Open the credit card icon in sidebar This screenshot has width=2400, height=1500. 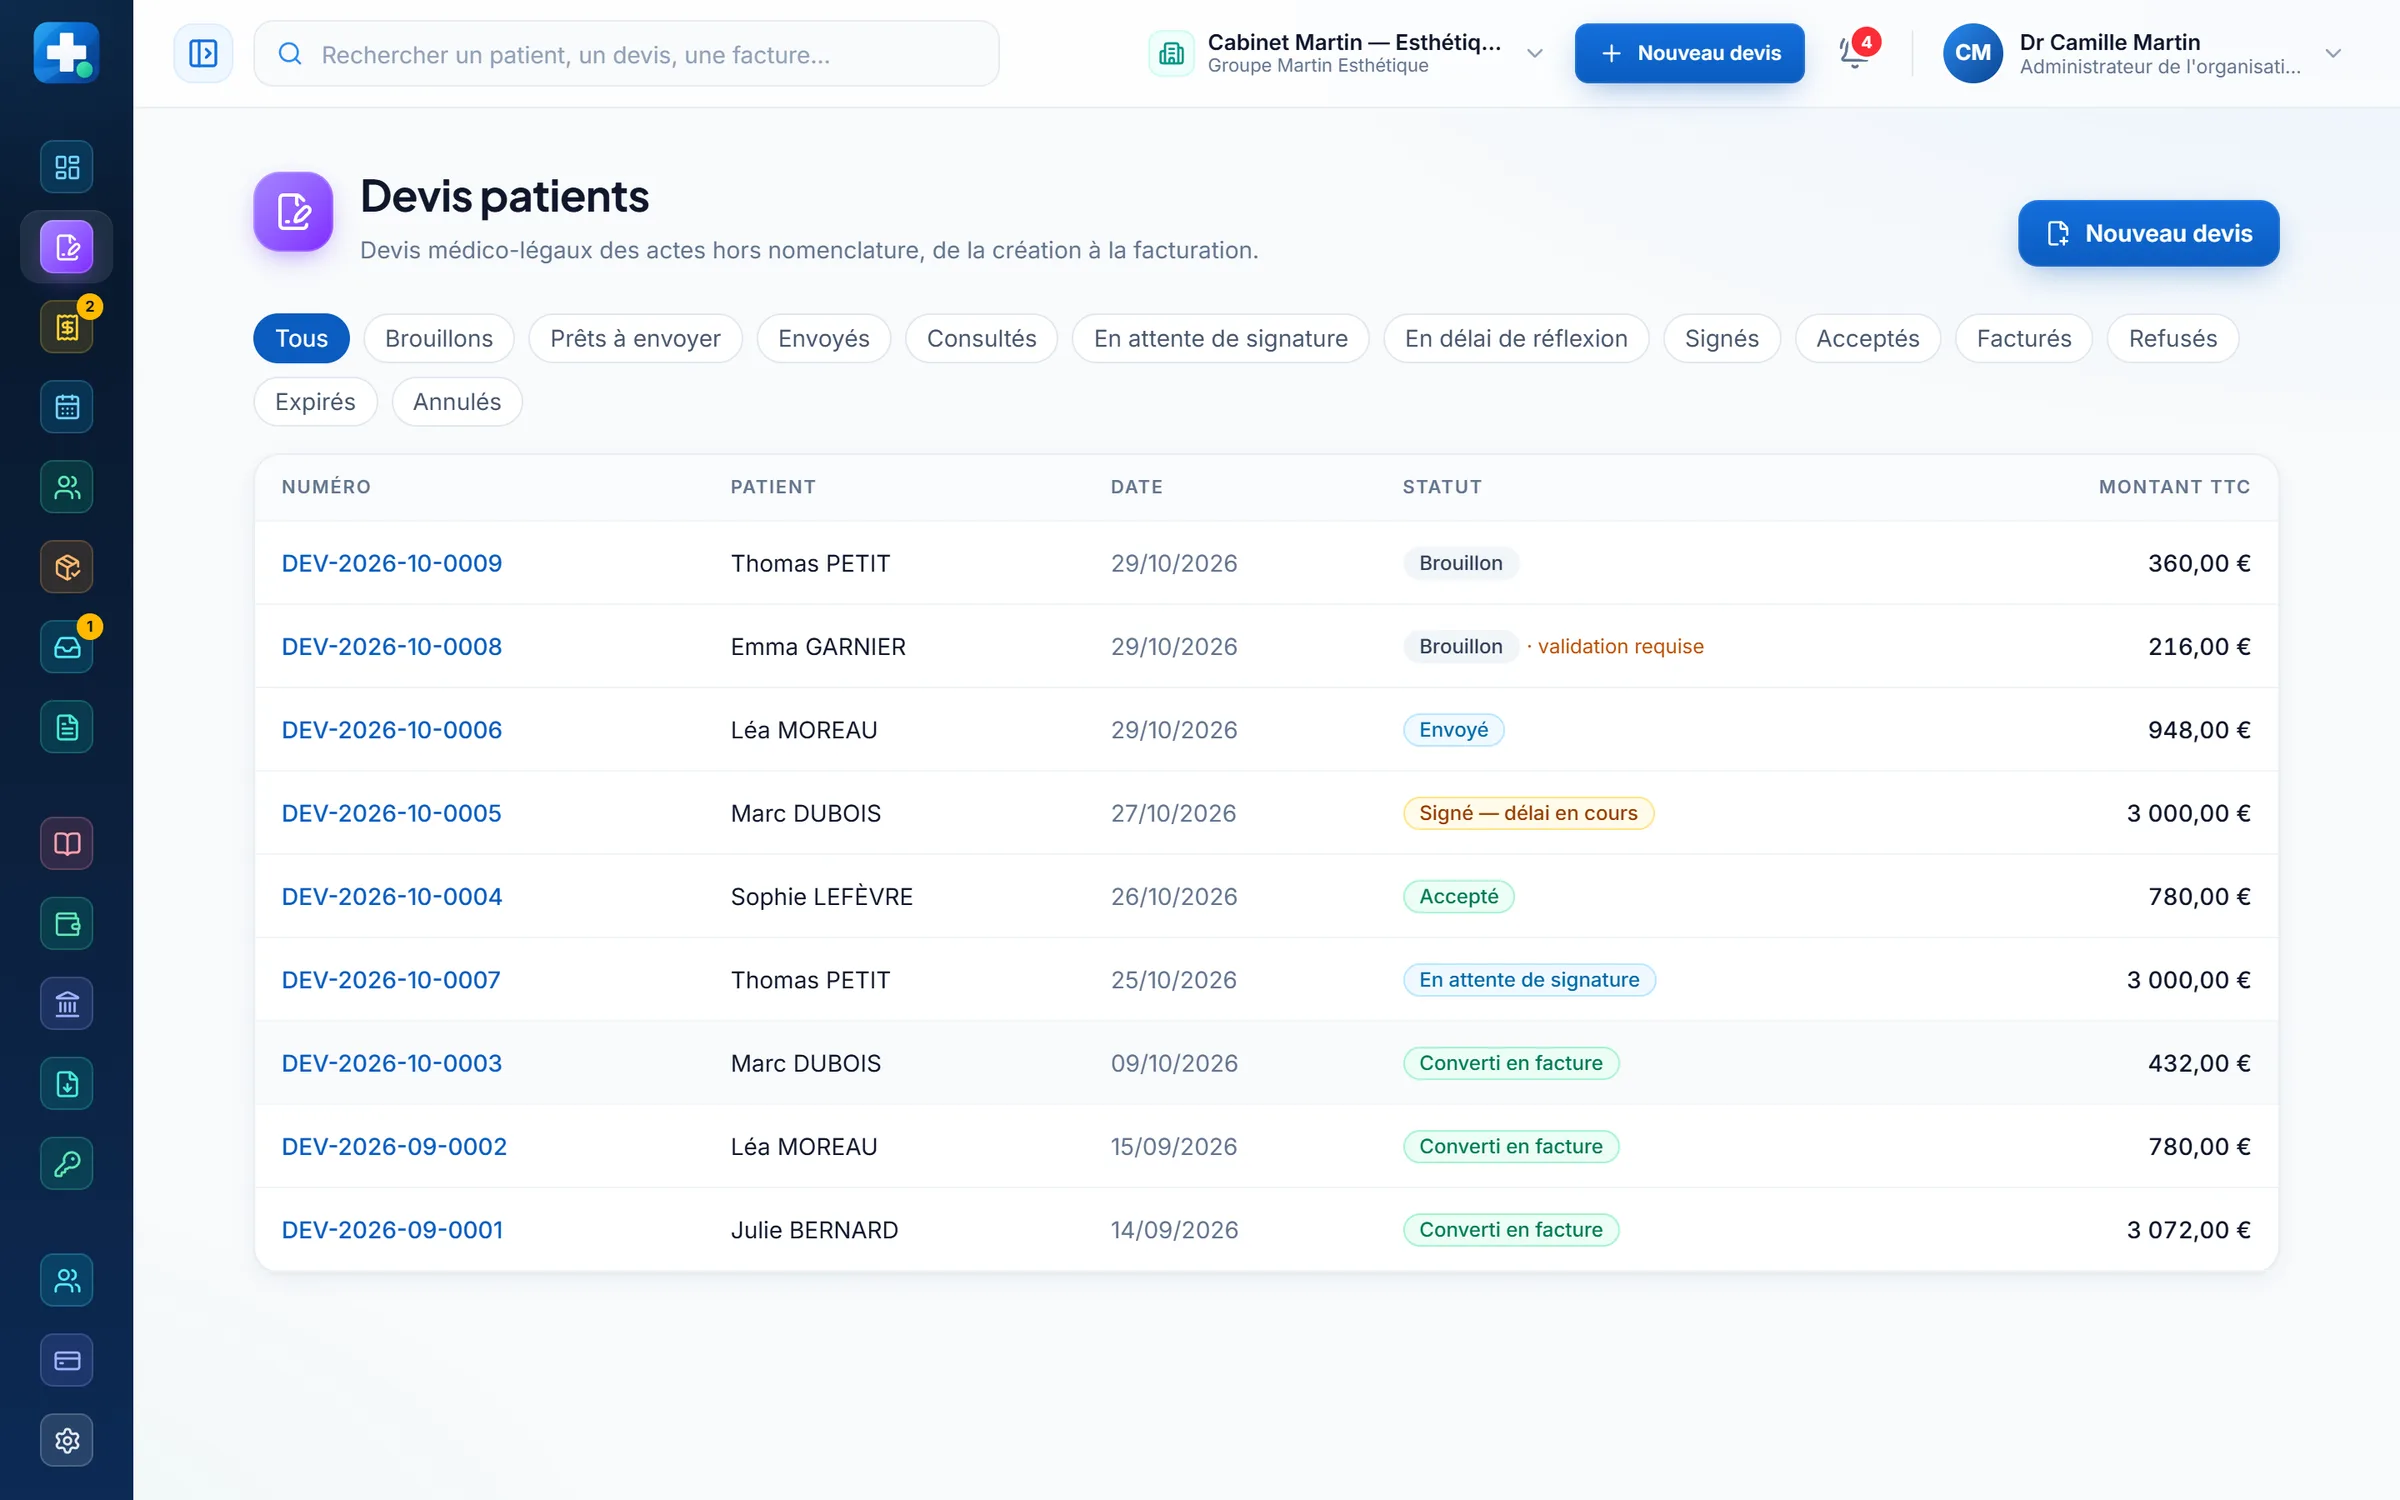(x=67, y=1361)
